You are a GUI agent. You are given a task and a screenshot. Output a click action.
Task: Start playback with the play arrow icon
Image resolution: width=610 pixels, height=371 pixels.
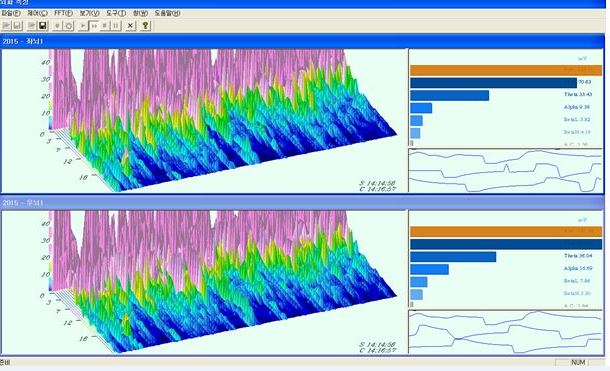[x=83, y=26]
